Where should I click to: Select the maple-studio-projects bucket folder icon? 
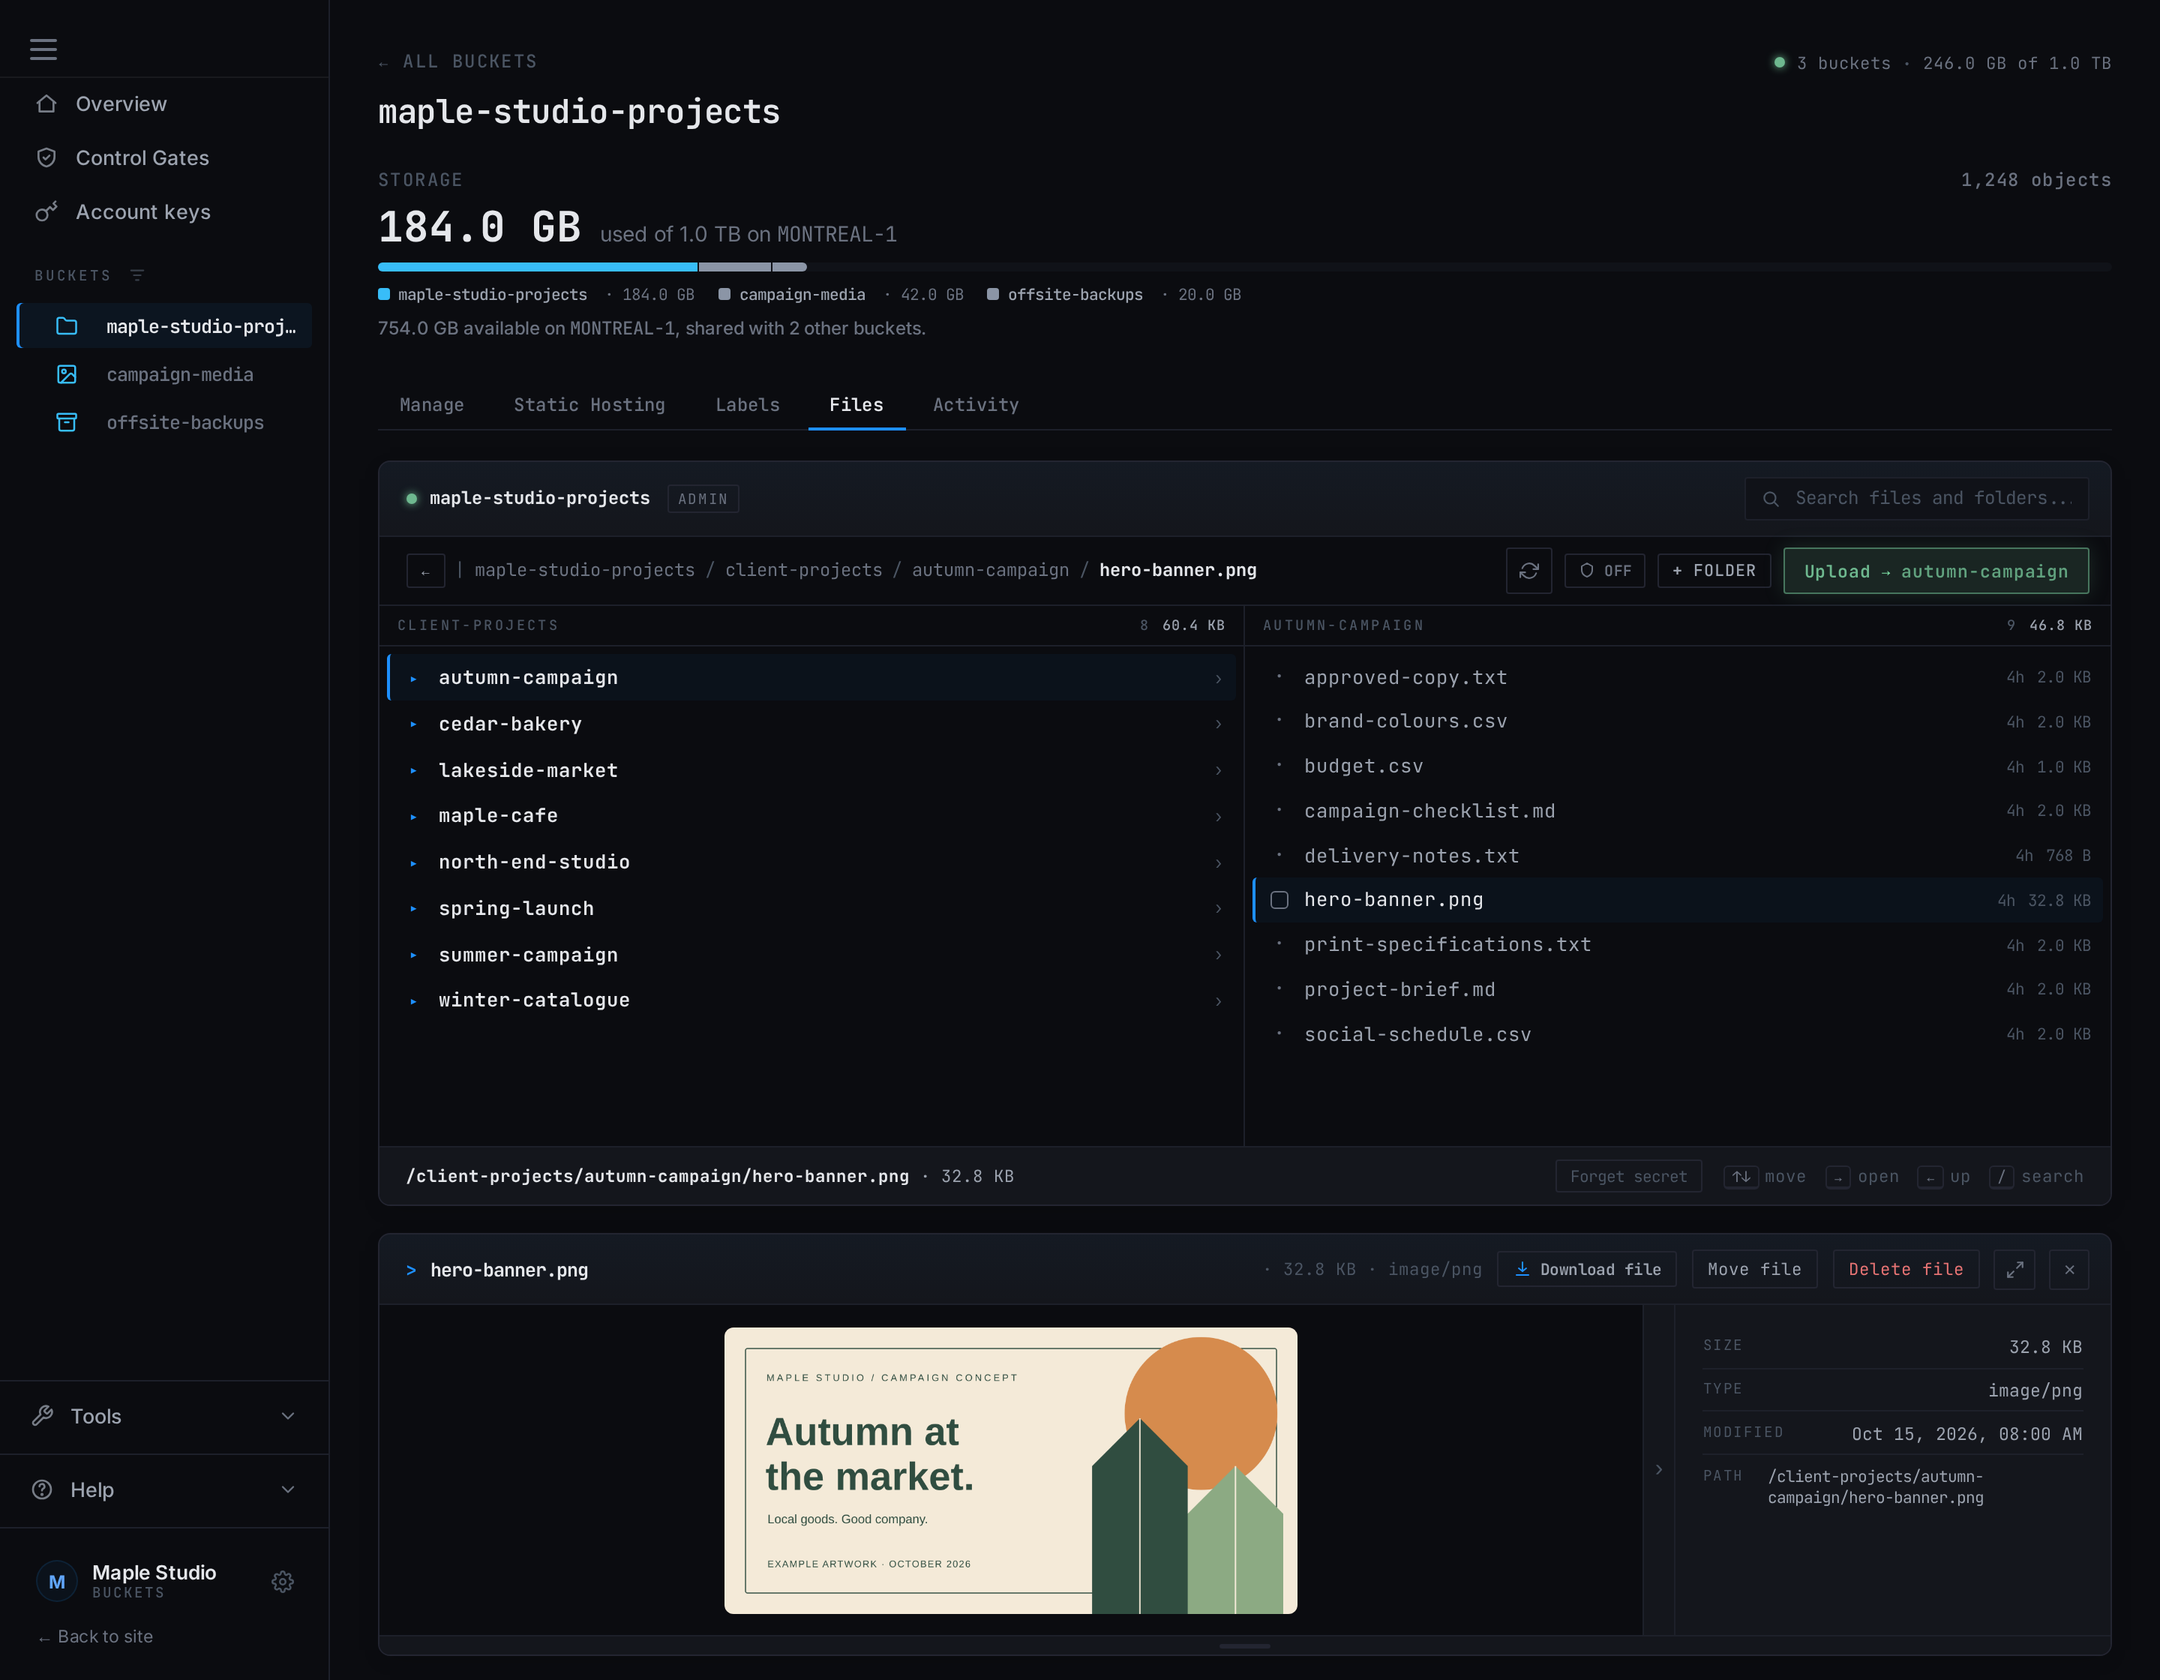[x=67, y=326]
